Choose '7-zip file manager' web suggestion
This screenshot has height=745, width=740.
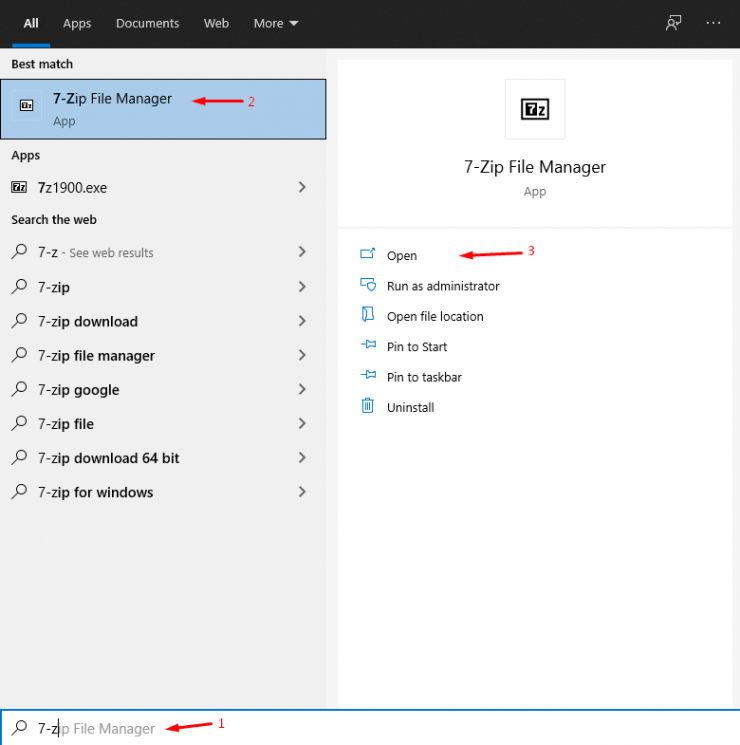tap(163, 355)
